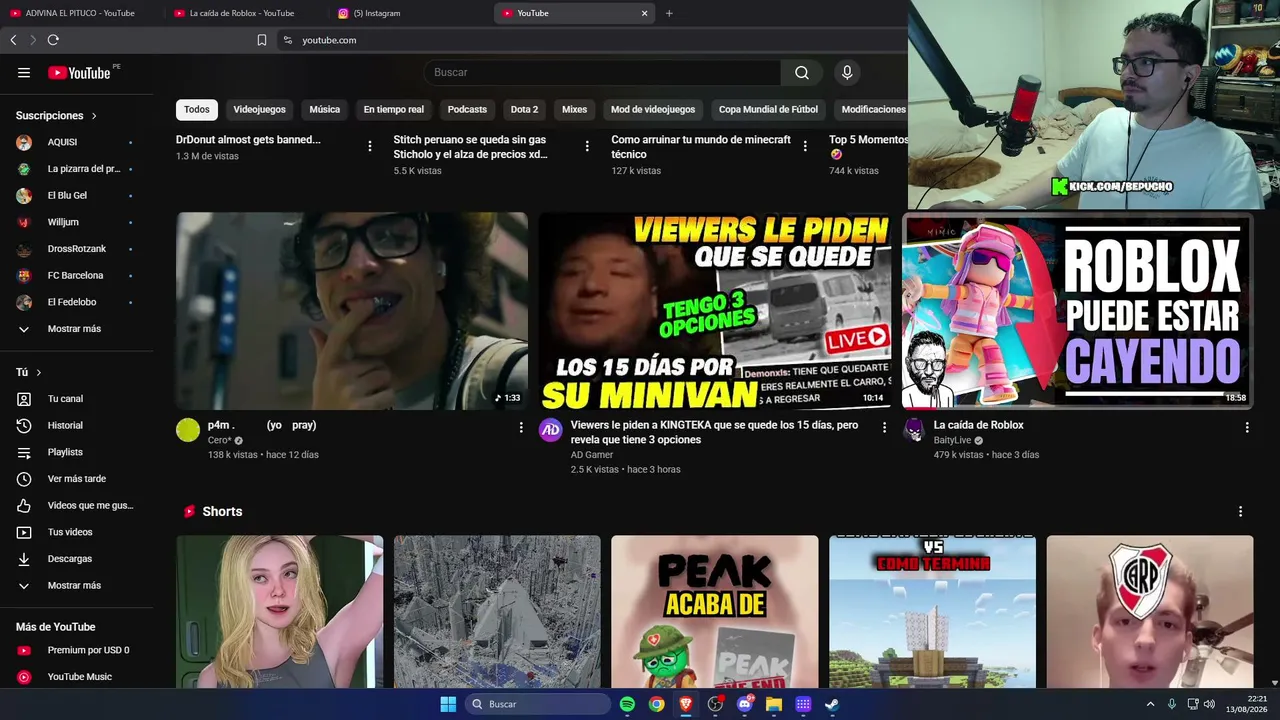Filter by Mixes chip
The image size is (1280, 720).
[575, 110]
